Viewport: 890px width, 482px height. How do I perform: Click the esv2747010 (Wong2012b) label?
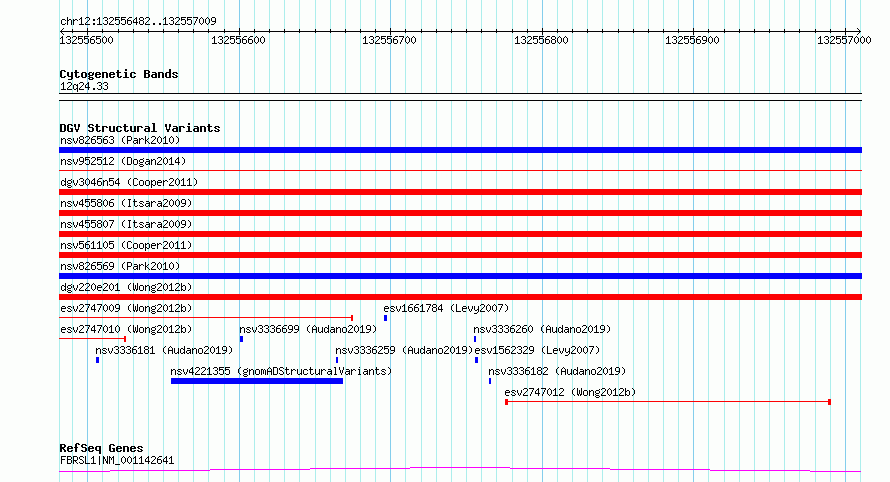click(126, 329)
